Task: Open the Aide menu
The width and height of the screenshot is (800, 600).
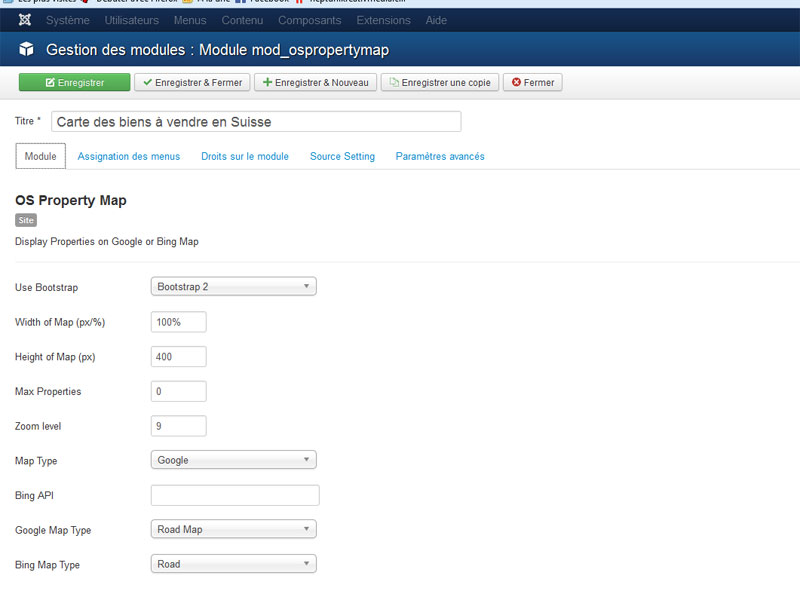Action: click(x=436, y=20)
